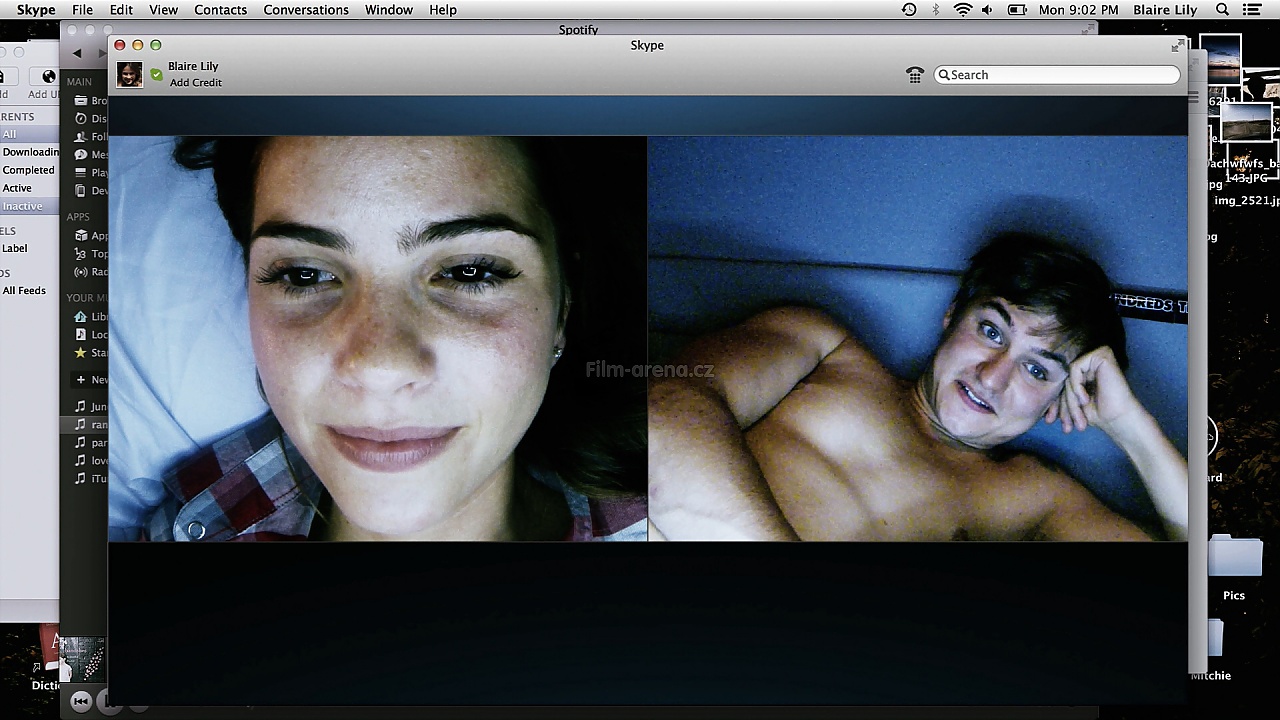Open the Notification Center list icon

click(x=1251, y=10)
